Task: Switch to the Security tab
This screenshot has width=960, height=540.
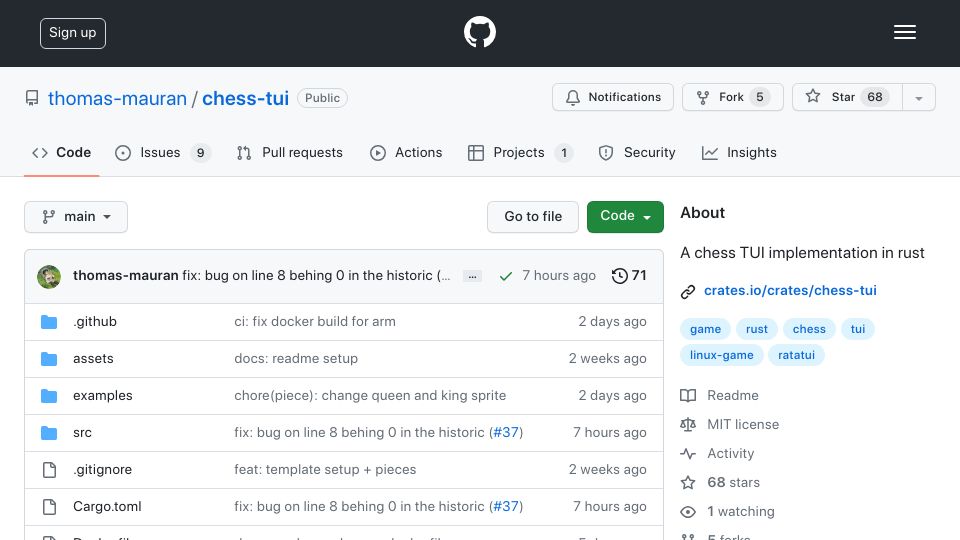Action: pyautogui.click(x=637, y=152)
